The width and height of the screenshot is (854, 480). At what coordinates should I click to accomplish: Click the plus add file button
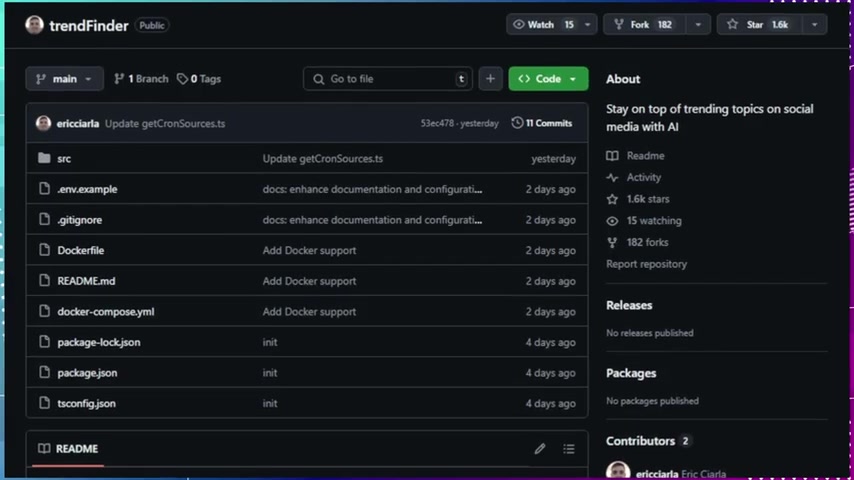pos(490,78)
